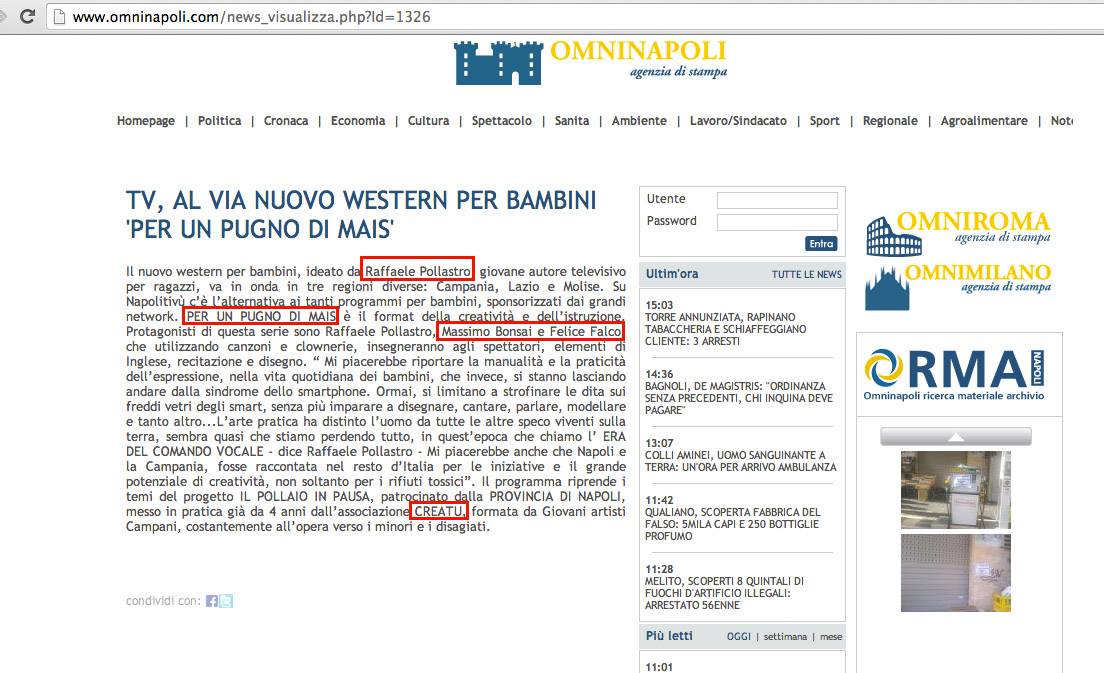Open the 11:28 Melito news item

coord(724,587)
